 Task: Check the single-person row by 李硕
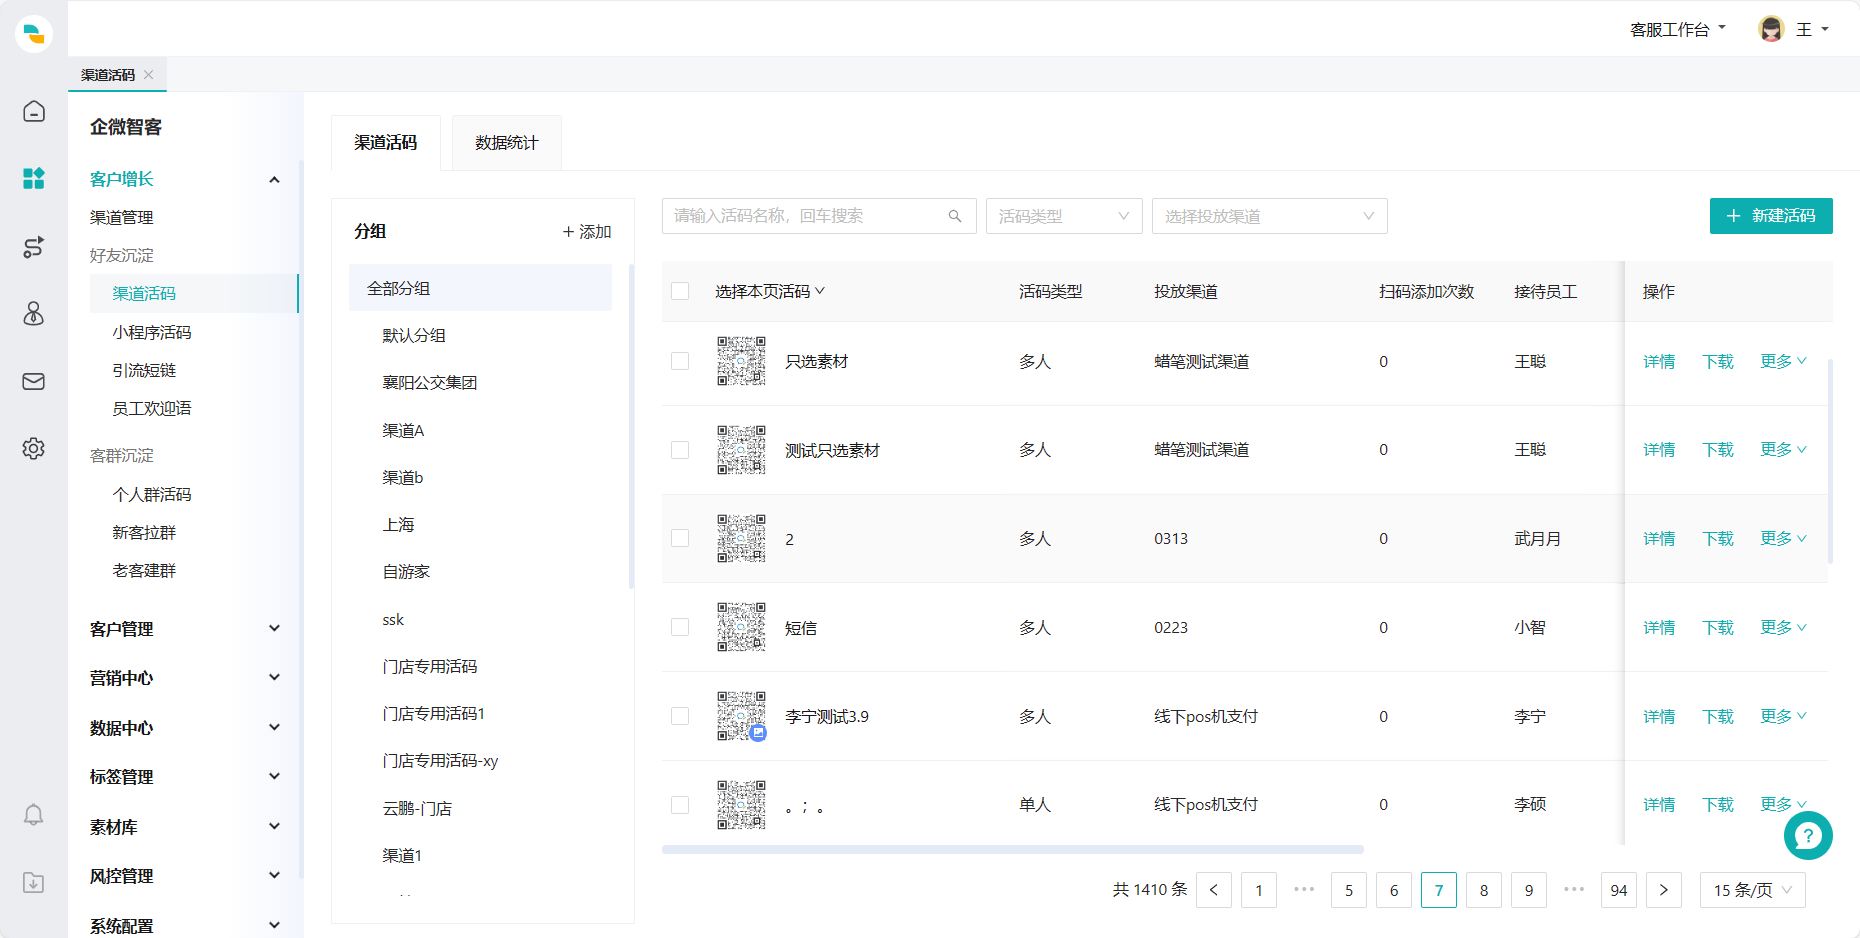tap(680, 805)
